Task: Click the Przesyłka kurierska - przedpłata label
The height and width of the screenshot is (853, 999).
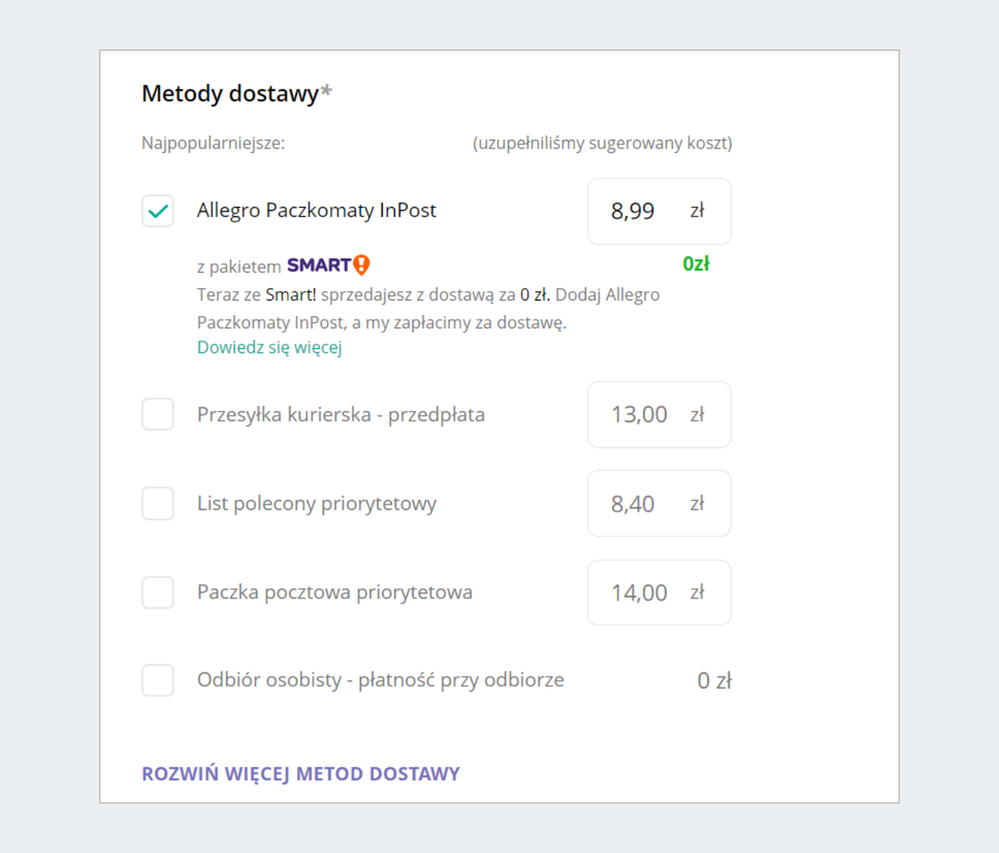Action: pos(340,414)
